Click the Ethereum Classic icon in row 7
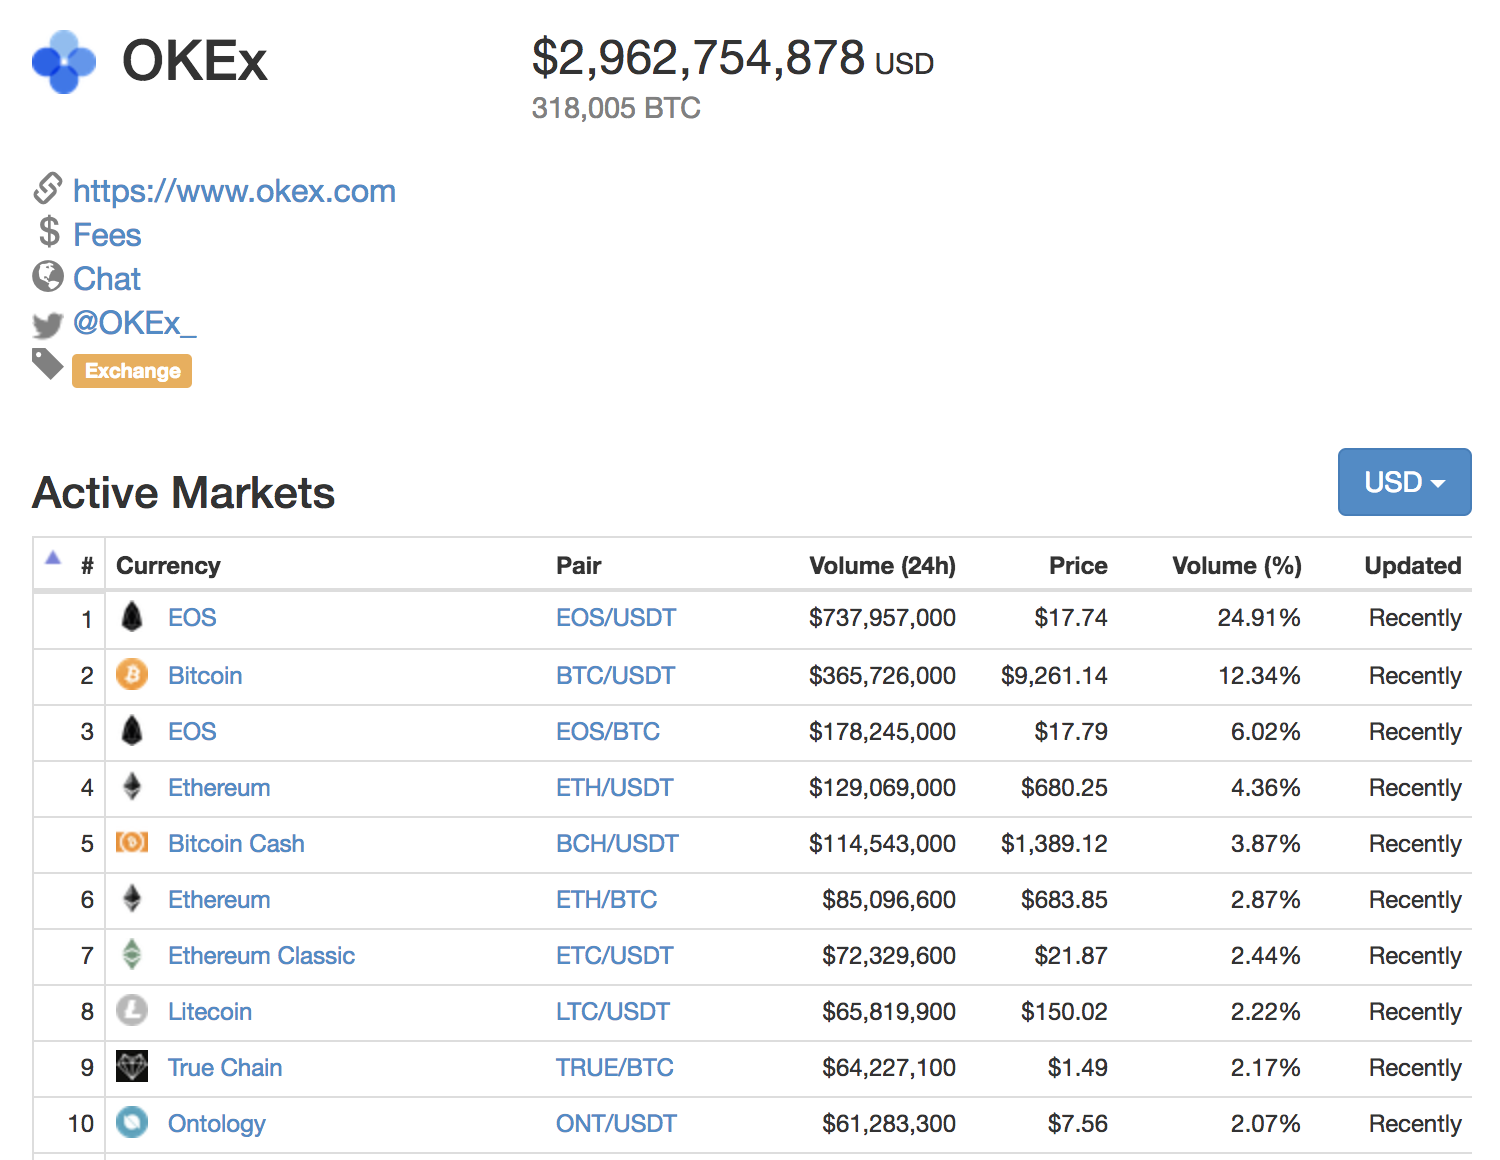 (x=132, y=955)
